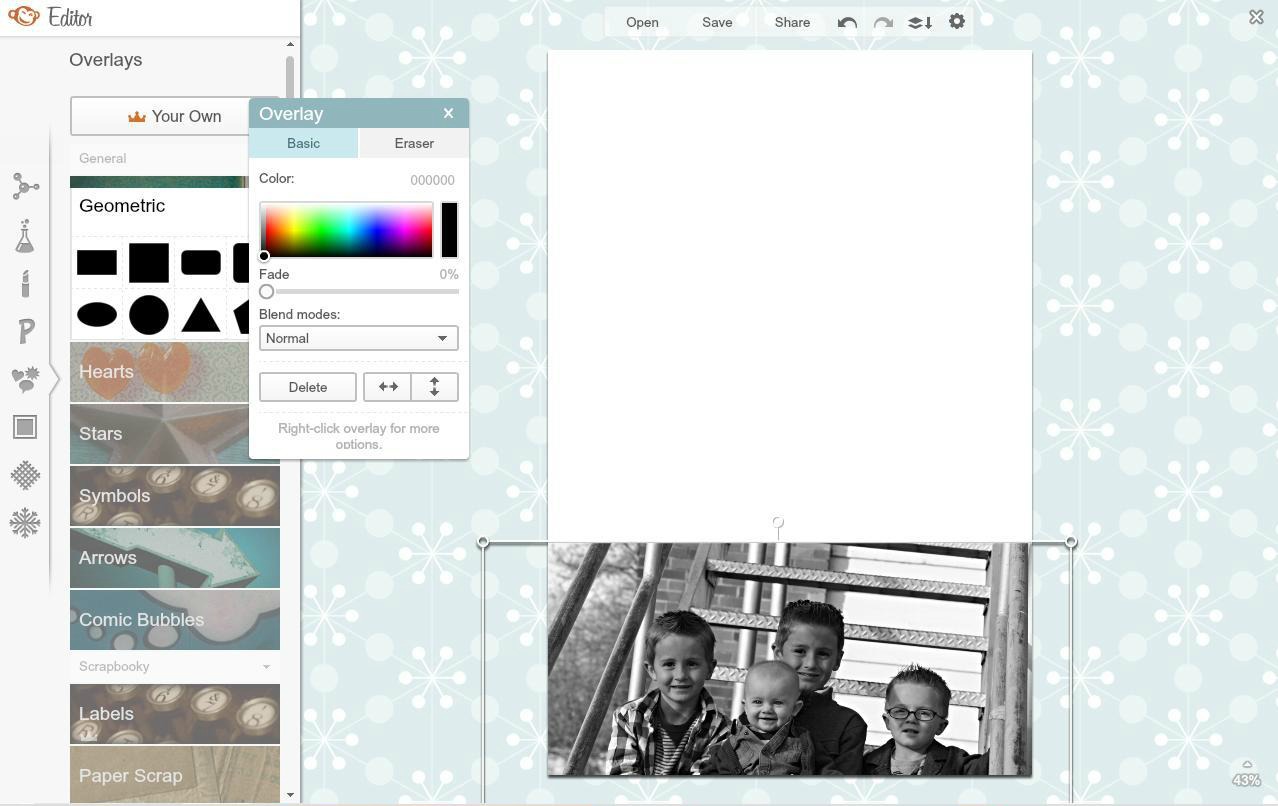Add the circle geometric shape
1278x806 pixels.
[149, 315]
